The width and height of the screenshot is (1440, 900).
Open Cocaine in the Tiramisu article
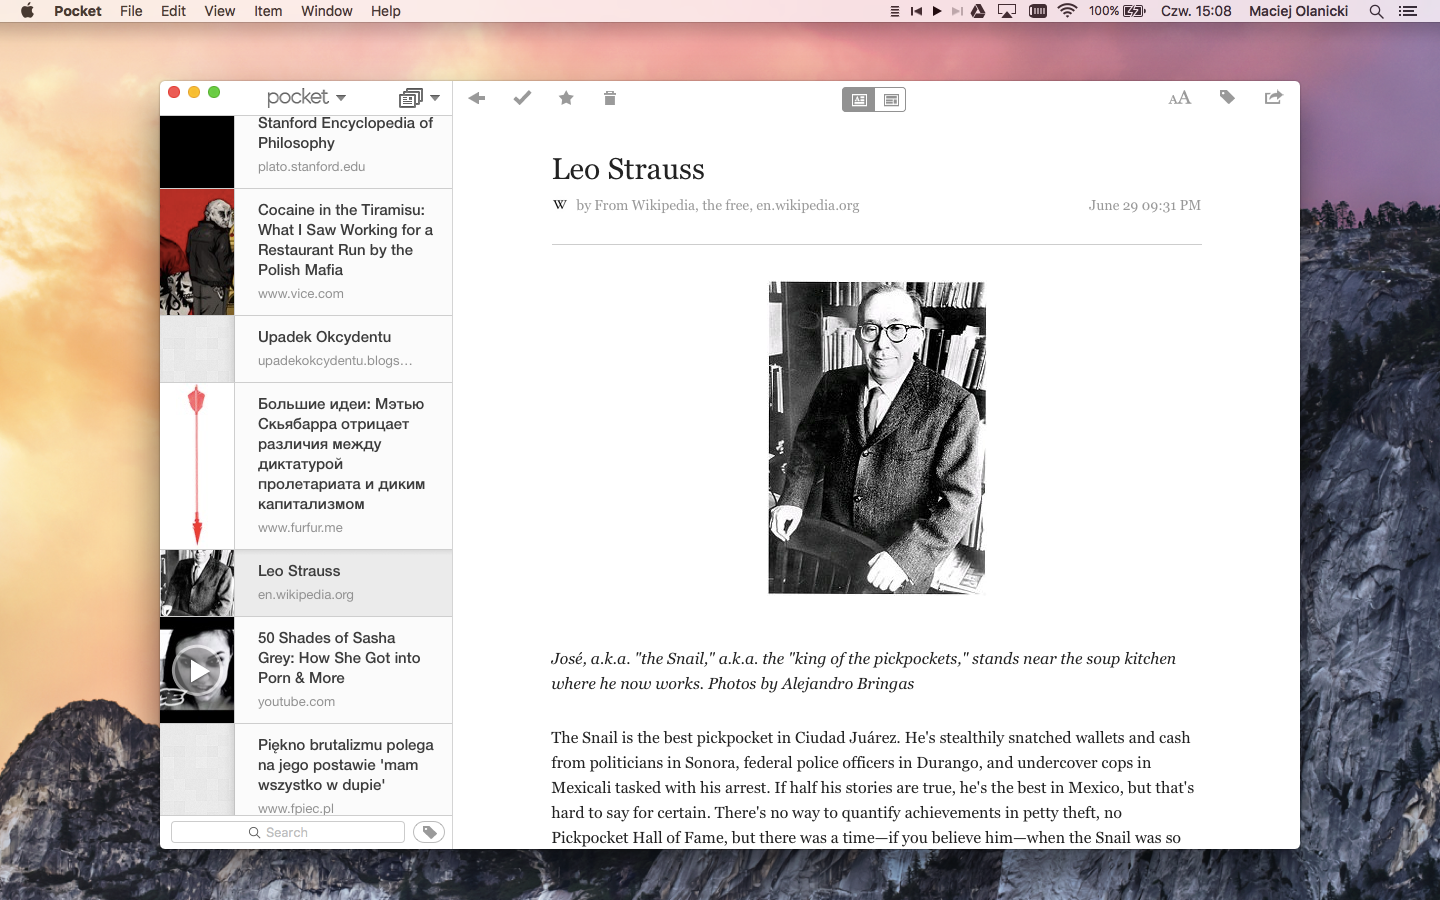(x=343, y=240)
